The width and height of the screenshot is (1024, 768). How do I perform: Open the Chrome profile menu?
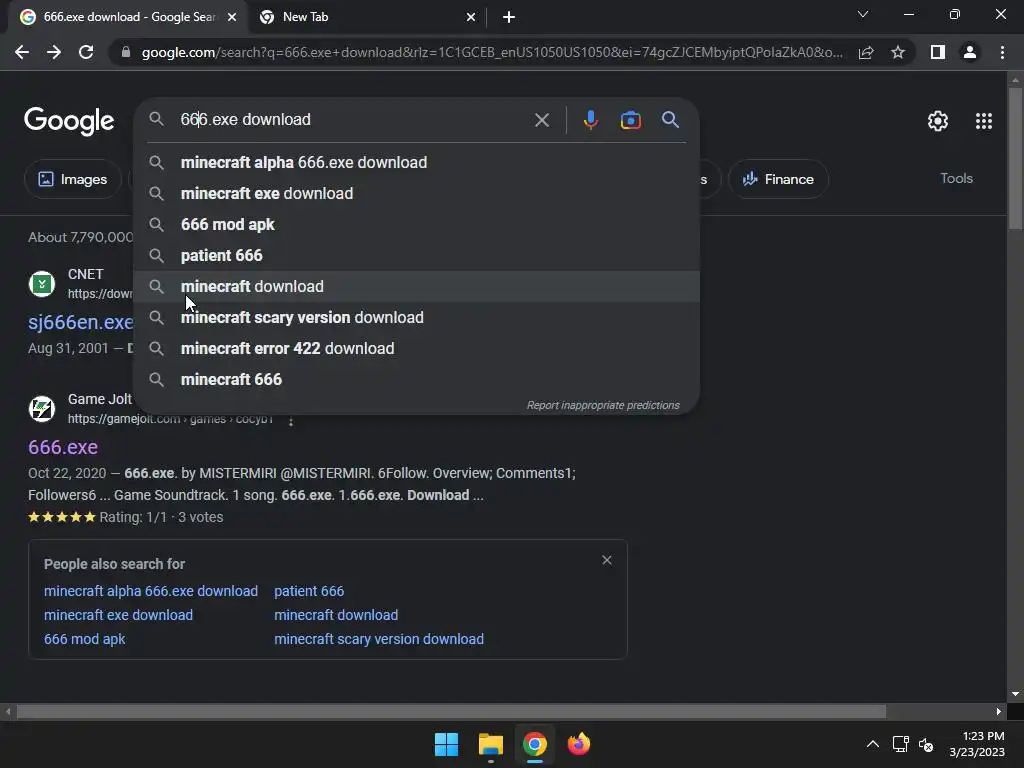tap(970, 52)
